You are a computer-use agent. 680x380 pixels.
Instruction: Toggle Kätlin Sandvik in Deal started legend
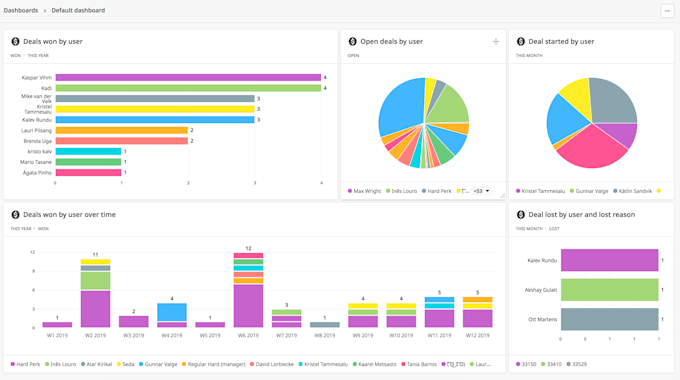click(x=632, y=191)
